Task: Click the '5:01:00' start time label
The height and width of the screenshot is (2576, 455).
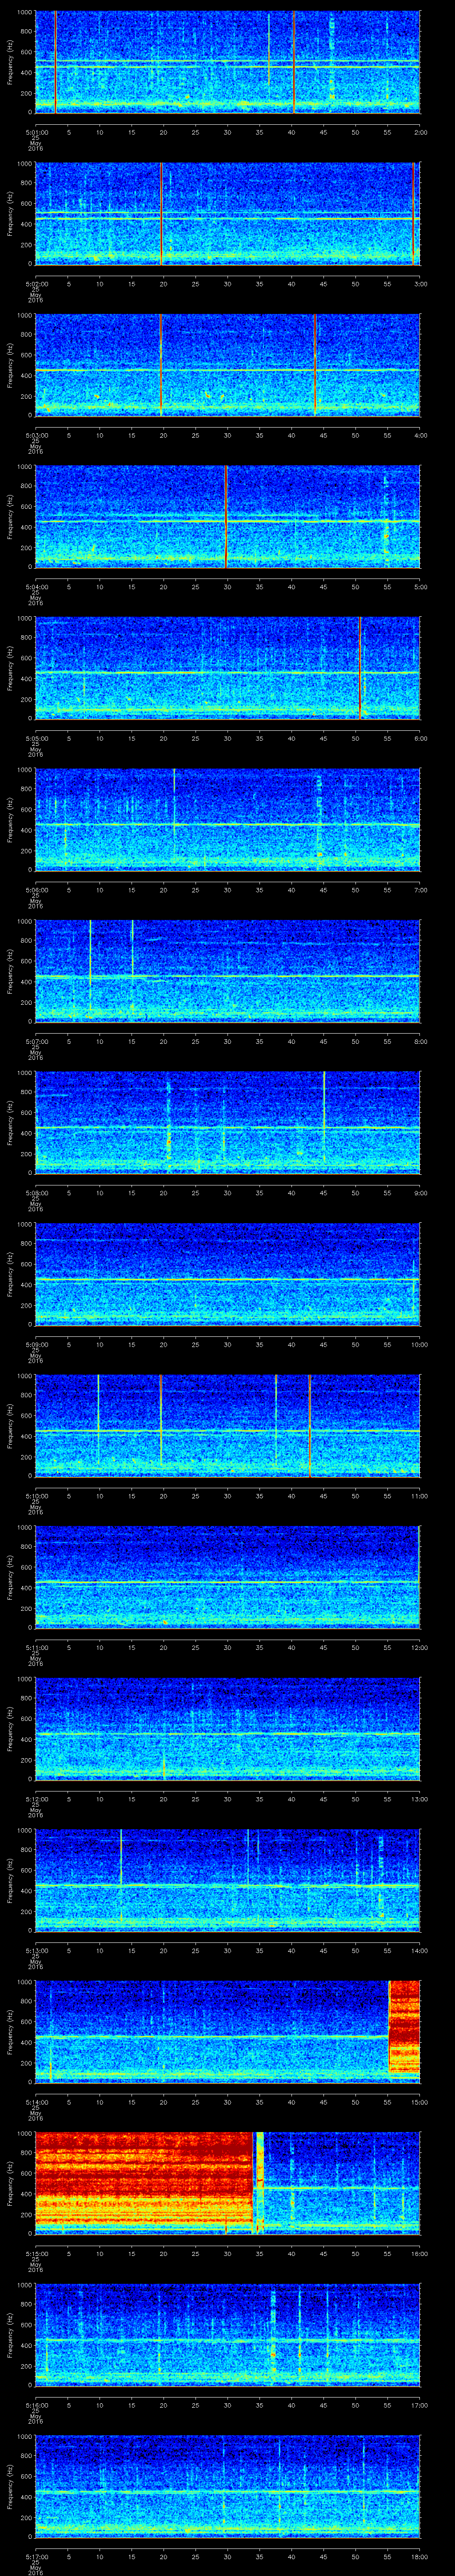Action: click(37, 132)
